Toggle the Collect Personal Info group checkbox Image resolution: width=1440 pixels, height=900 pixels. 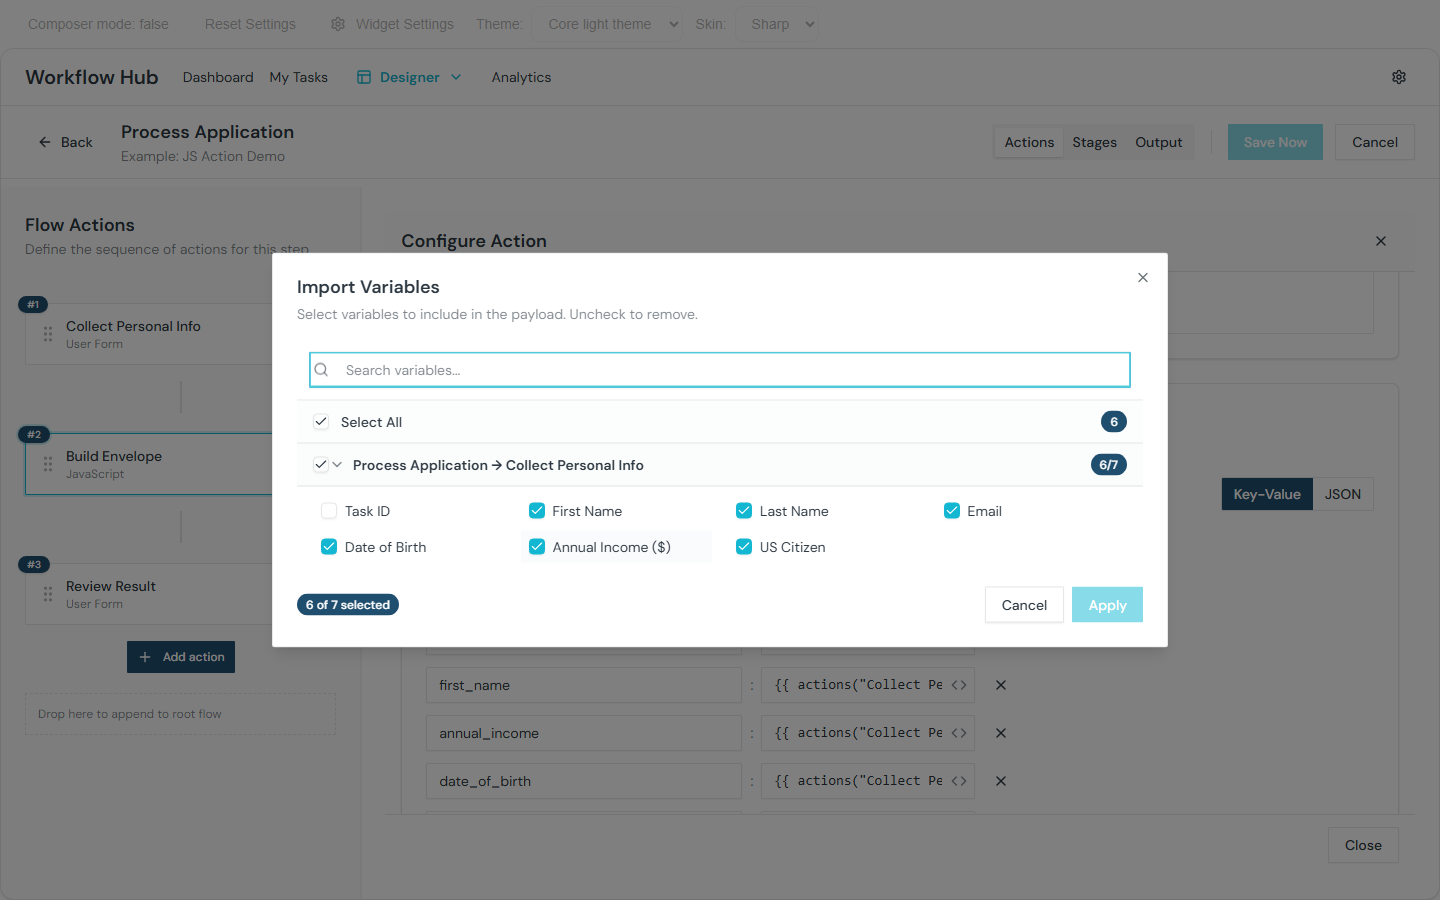pos(321,465)
